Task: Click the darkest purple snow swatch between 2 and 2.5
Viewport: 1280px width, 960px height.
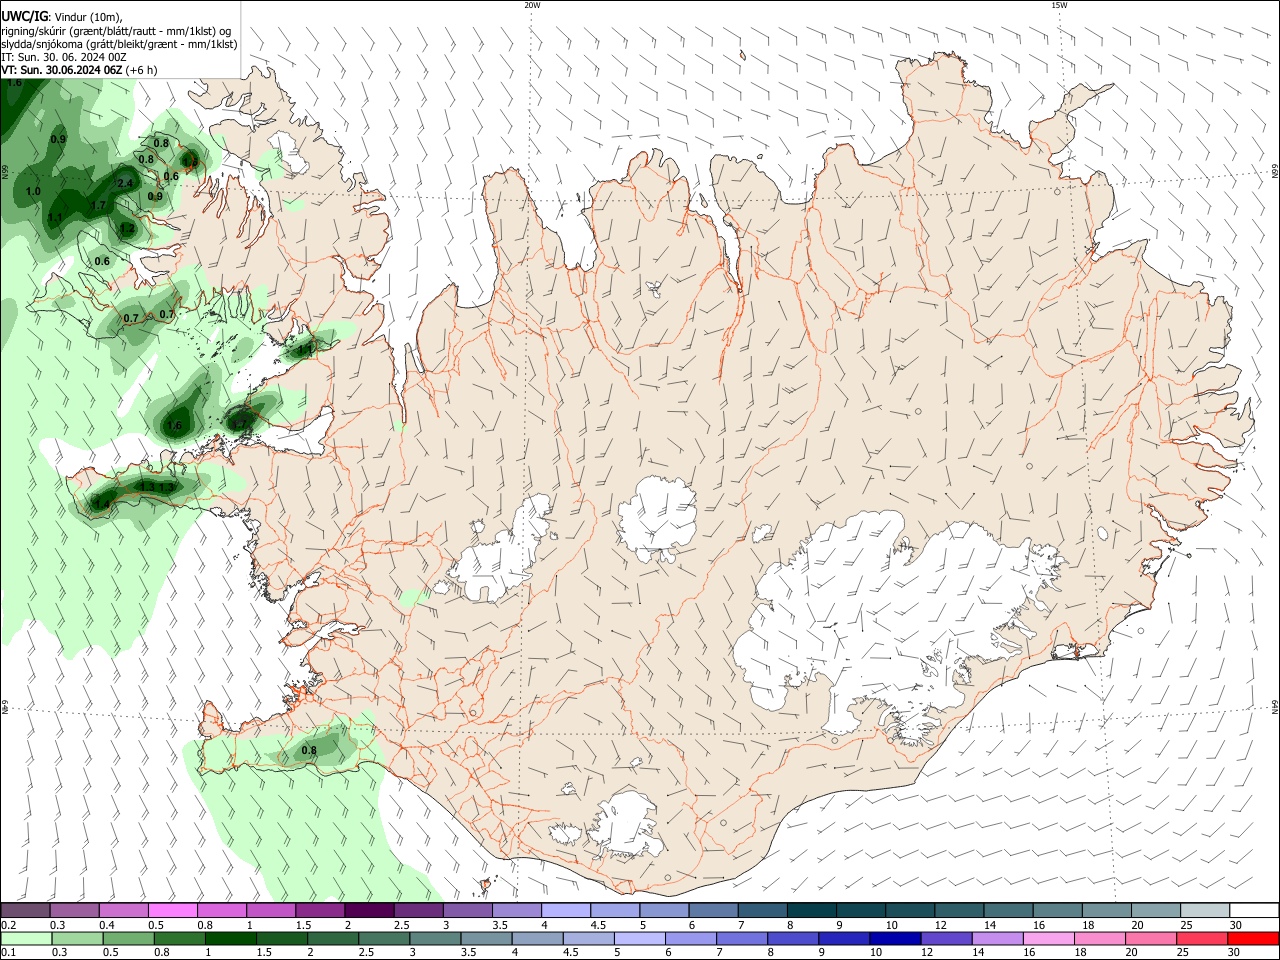Action: click(x=368, y=911)
